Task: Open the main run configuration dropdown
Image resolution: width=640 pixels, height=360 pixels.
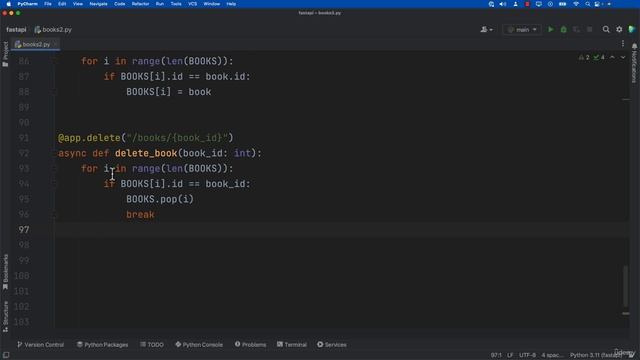Action: point(522,29)
